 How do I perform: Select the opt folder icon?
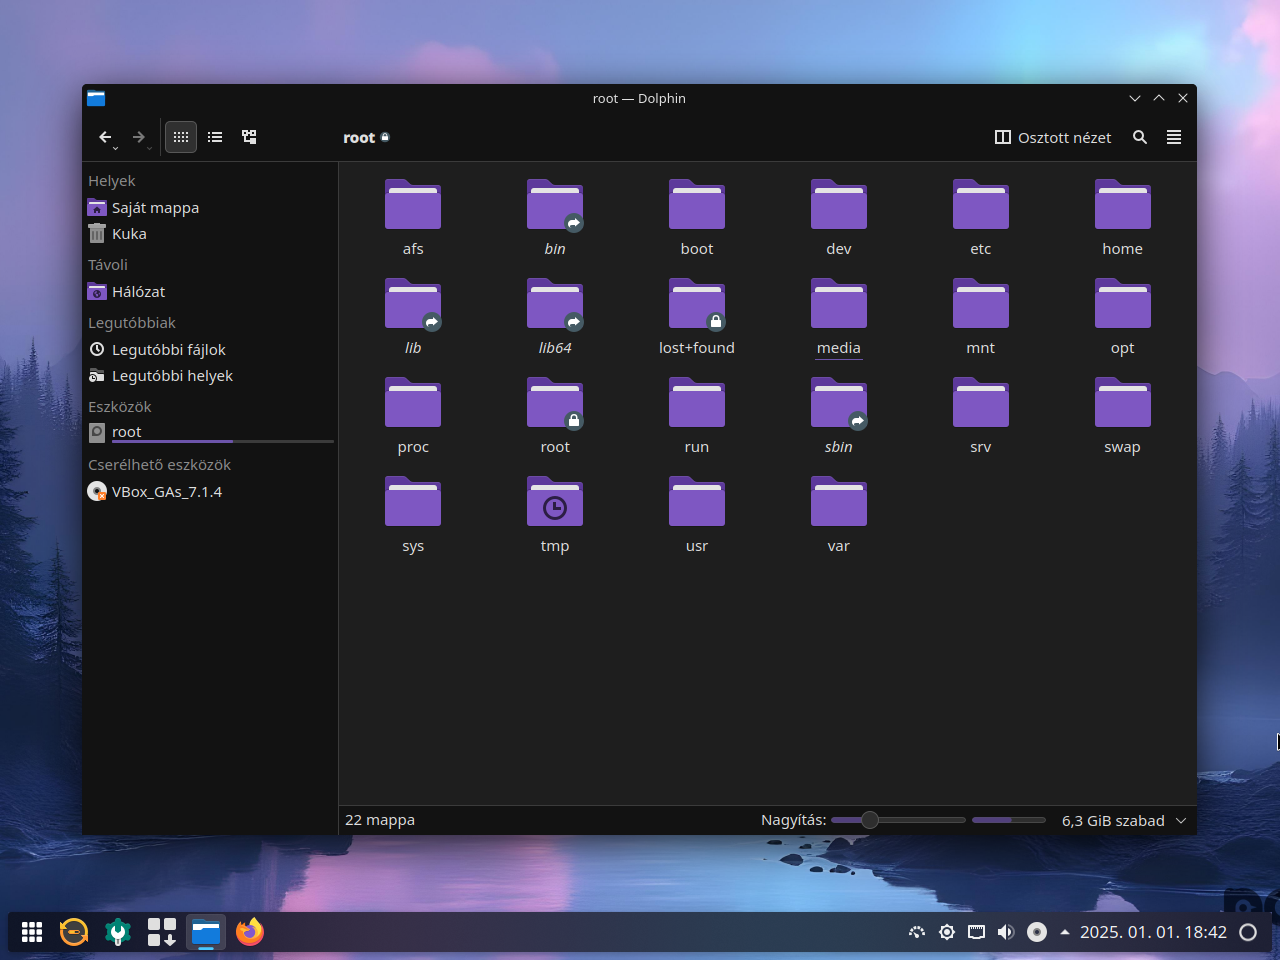tap(1123, 303)
